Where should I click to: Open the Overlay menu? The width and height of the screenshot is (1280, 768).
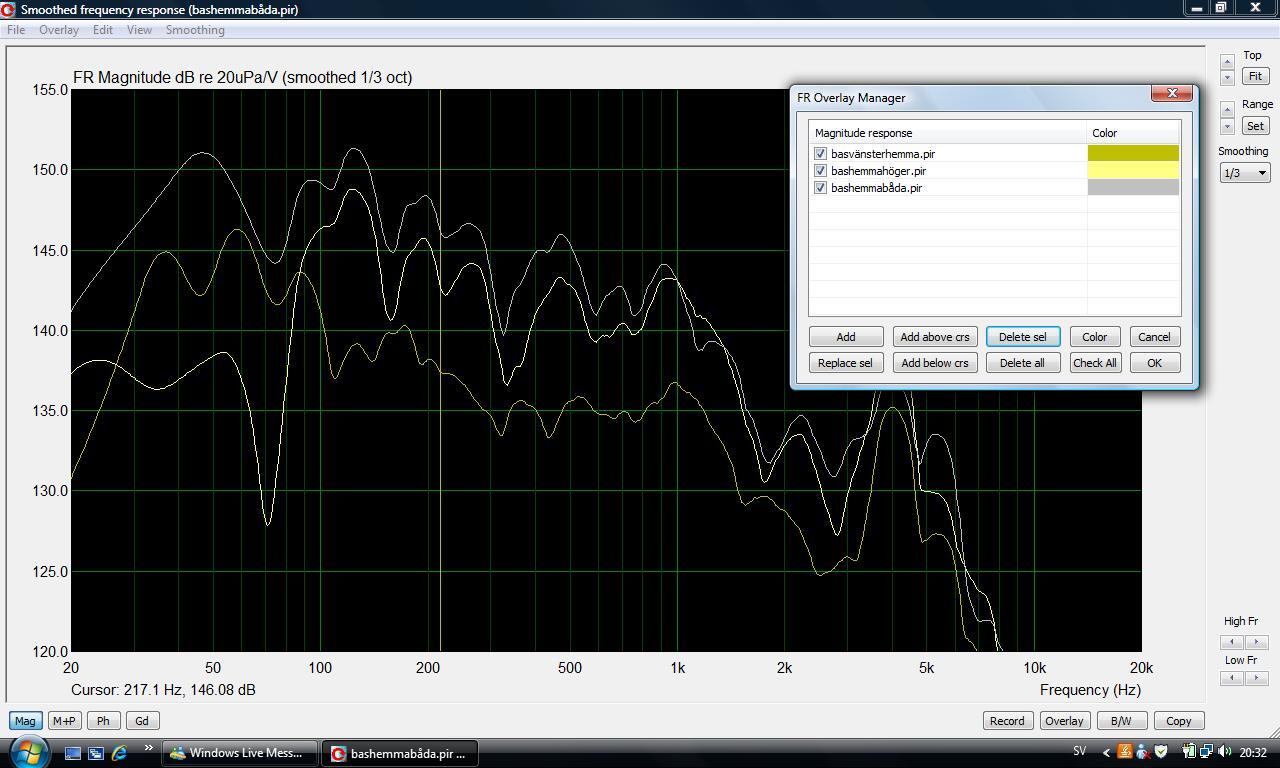(x=59, y=30)
